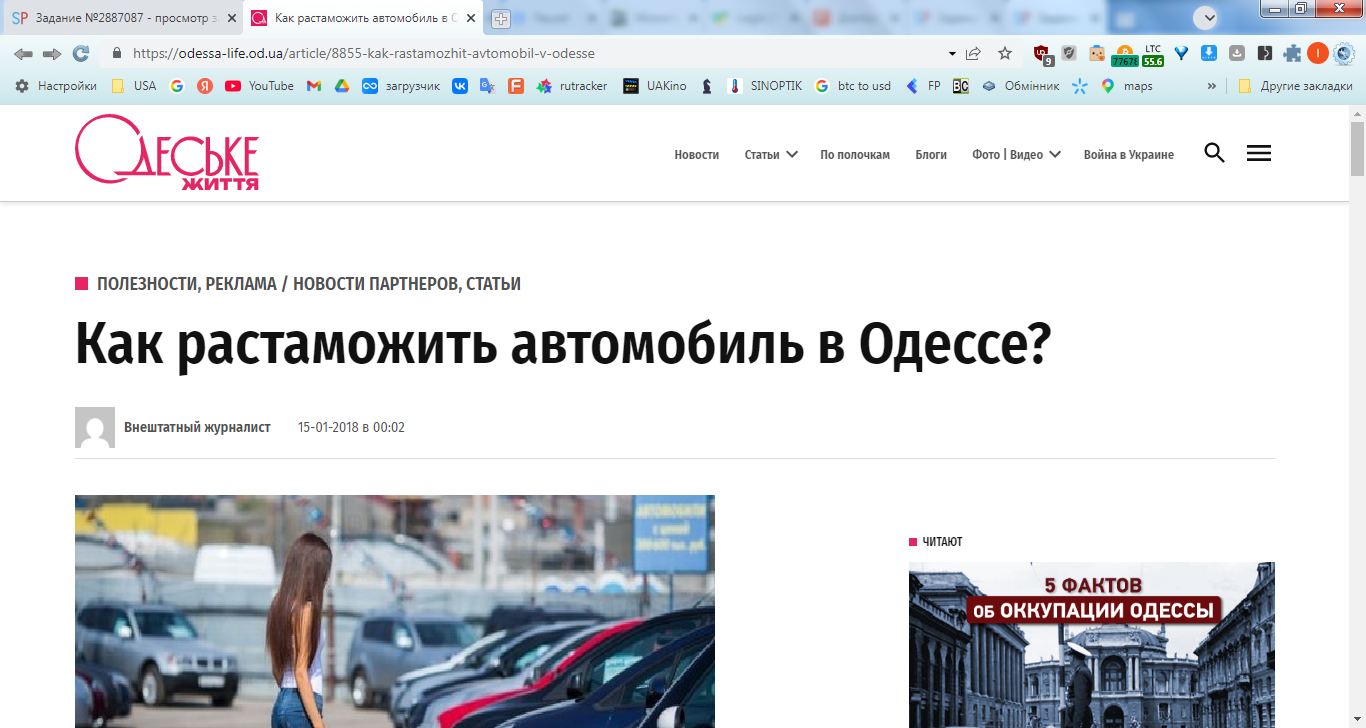
Task: Open the article car lot photo
Action: click(x=395, y=611)
